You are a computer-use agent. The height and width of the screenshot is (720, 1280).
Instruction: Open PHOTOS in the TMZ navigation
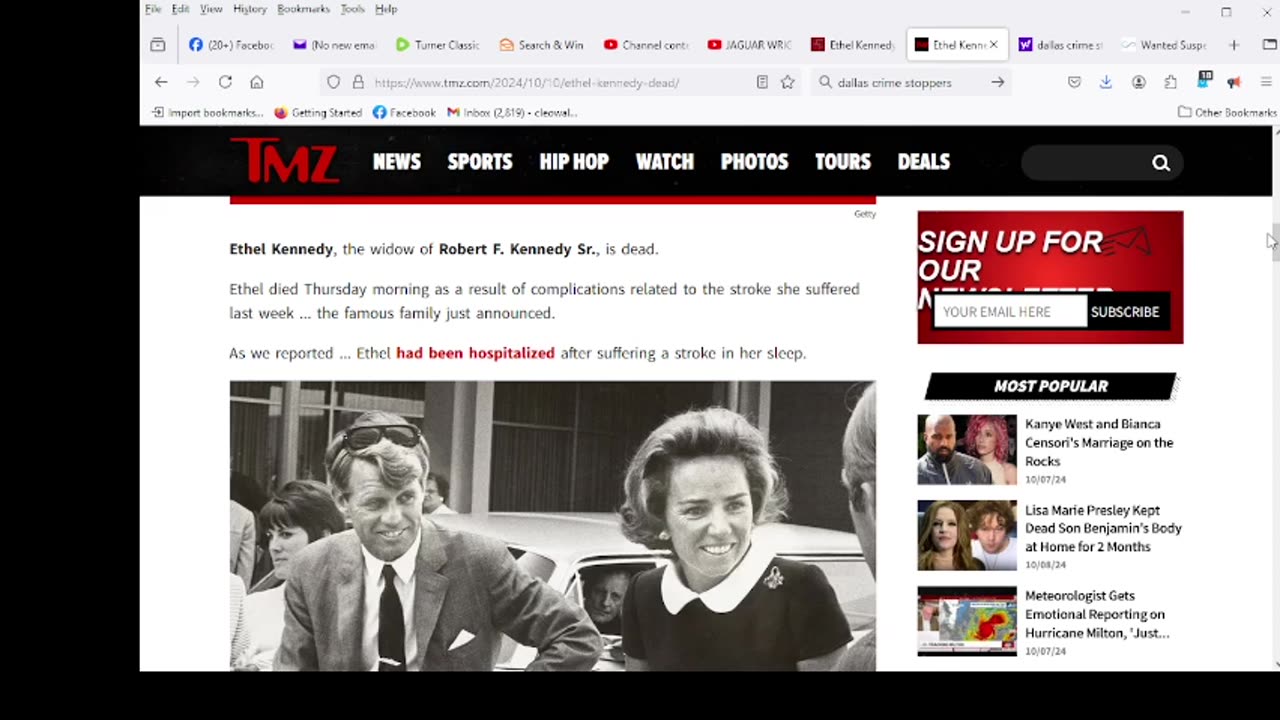click(x=755, y=162)
